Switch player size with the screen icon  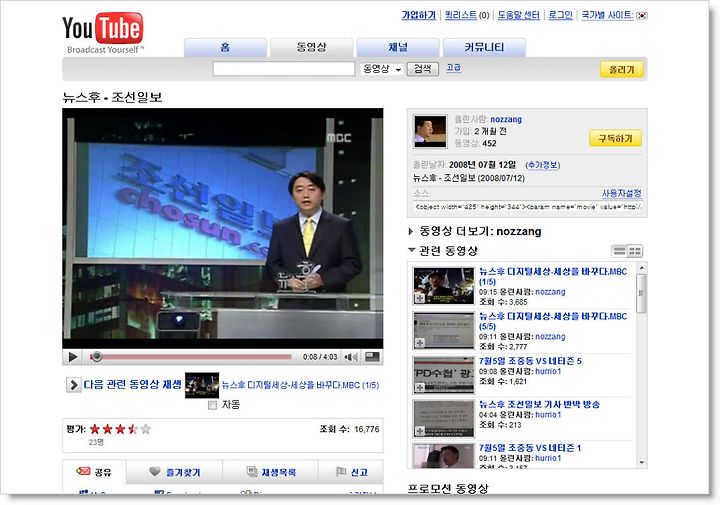tap(372, 357)
